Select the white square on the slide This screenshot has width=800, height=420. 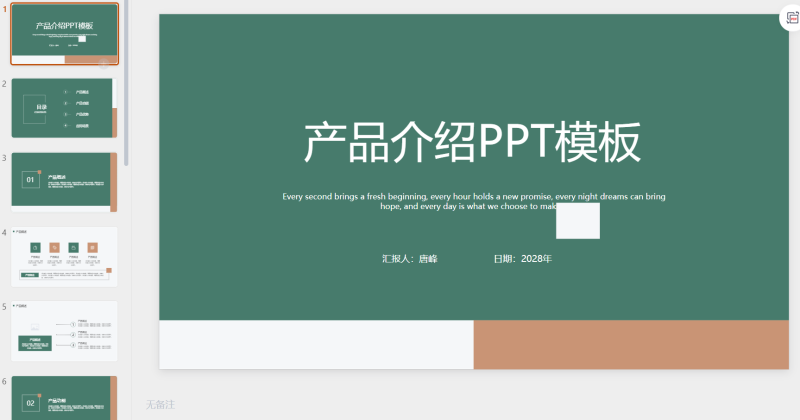pyautogui.click(x=578, y=221)
